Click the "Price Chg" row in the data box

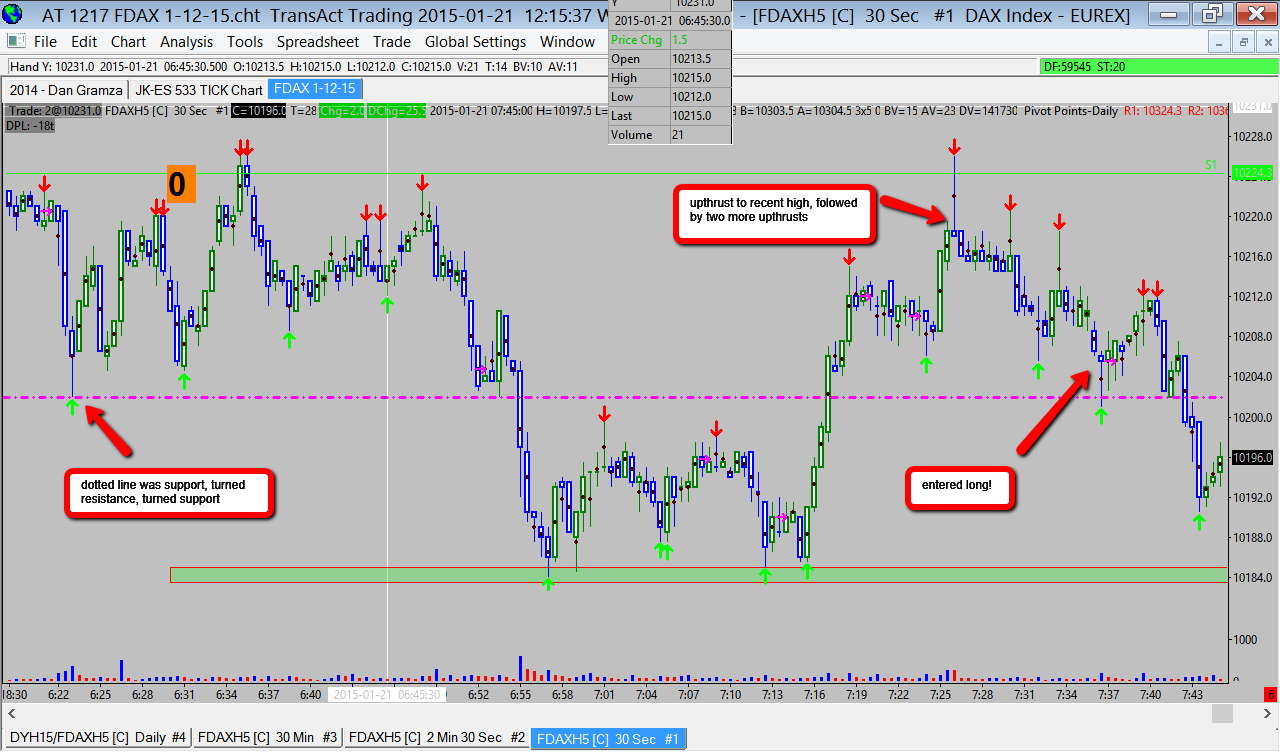click(670, 39)
